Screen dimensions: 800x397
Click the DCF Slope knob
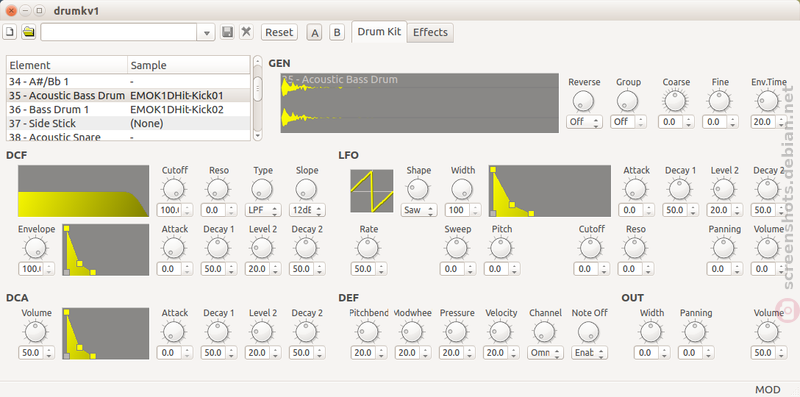pos(306,190)
